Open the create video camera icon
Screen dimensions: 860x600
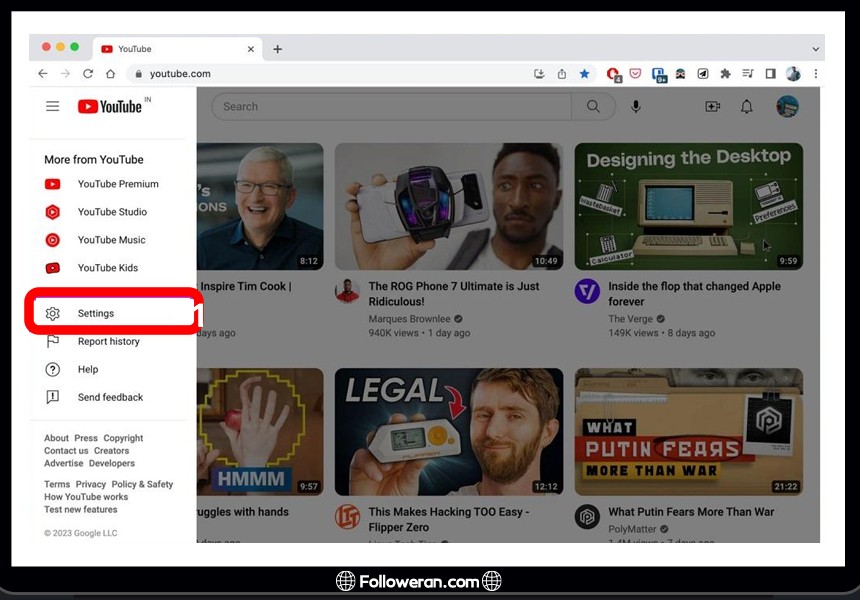click(x=712, y=107)
